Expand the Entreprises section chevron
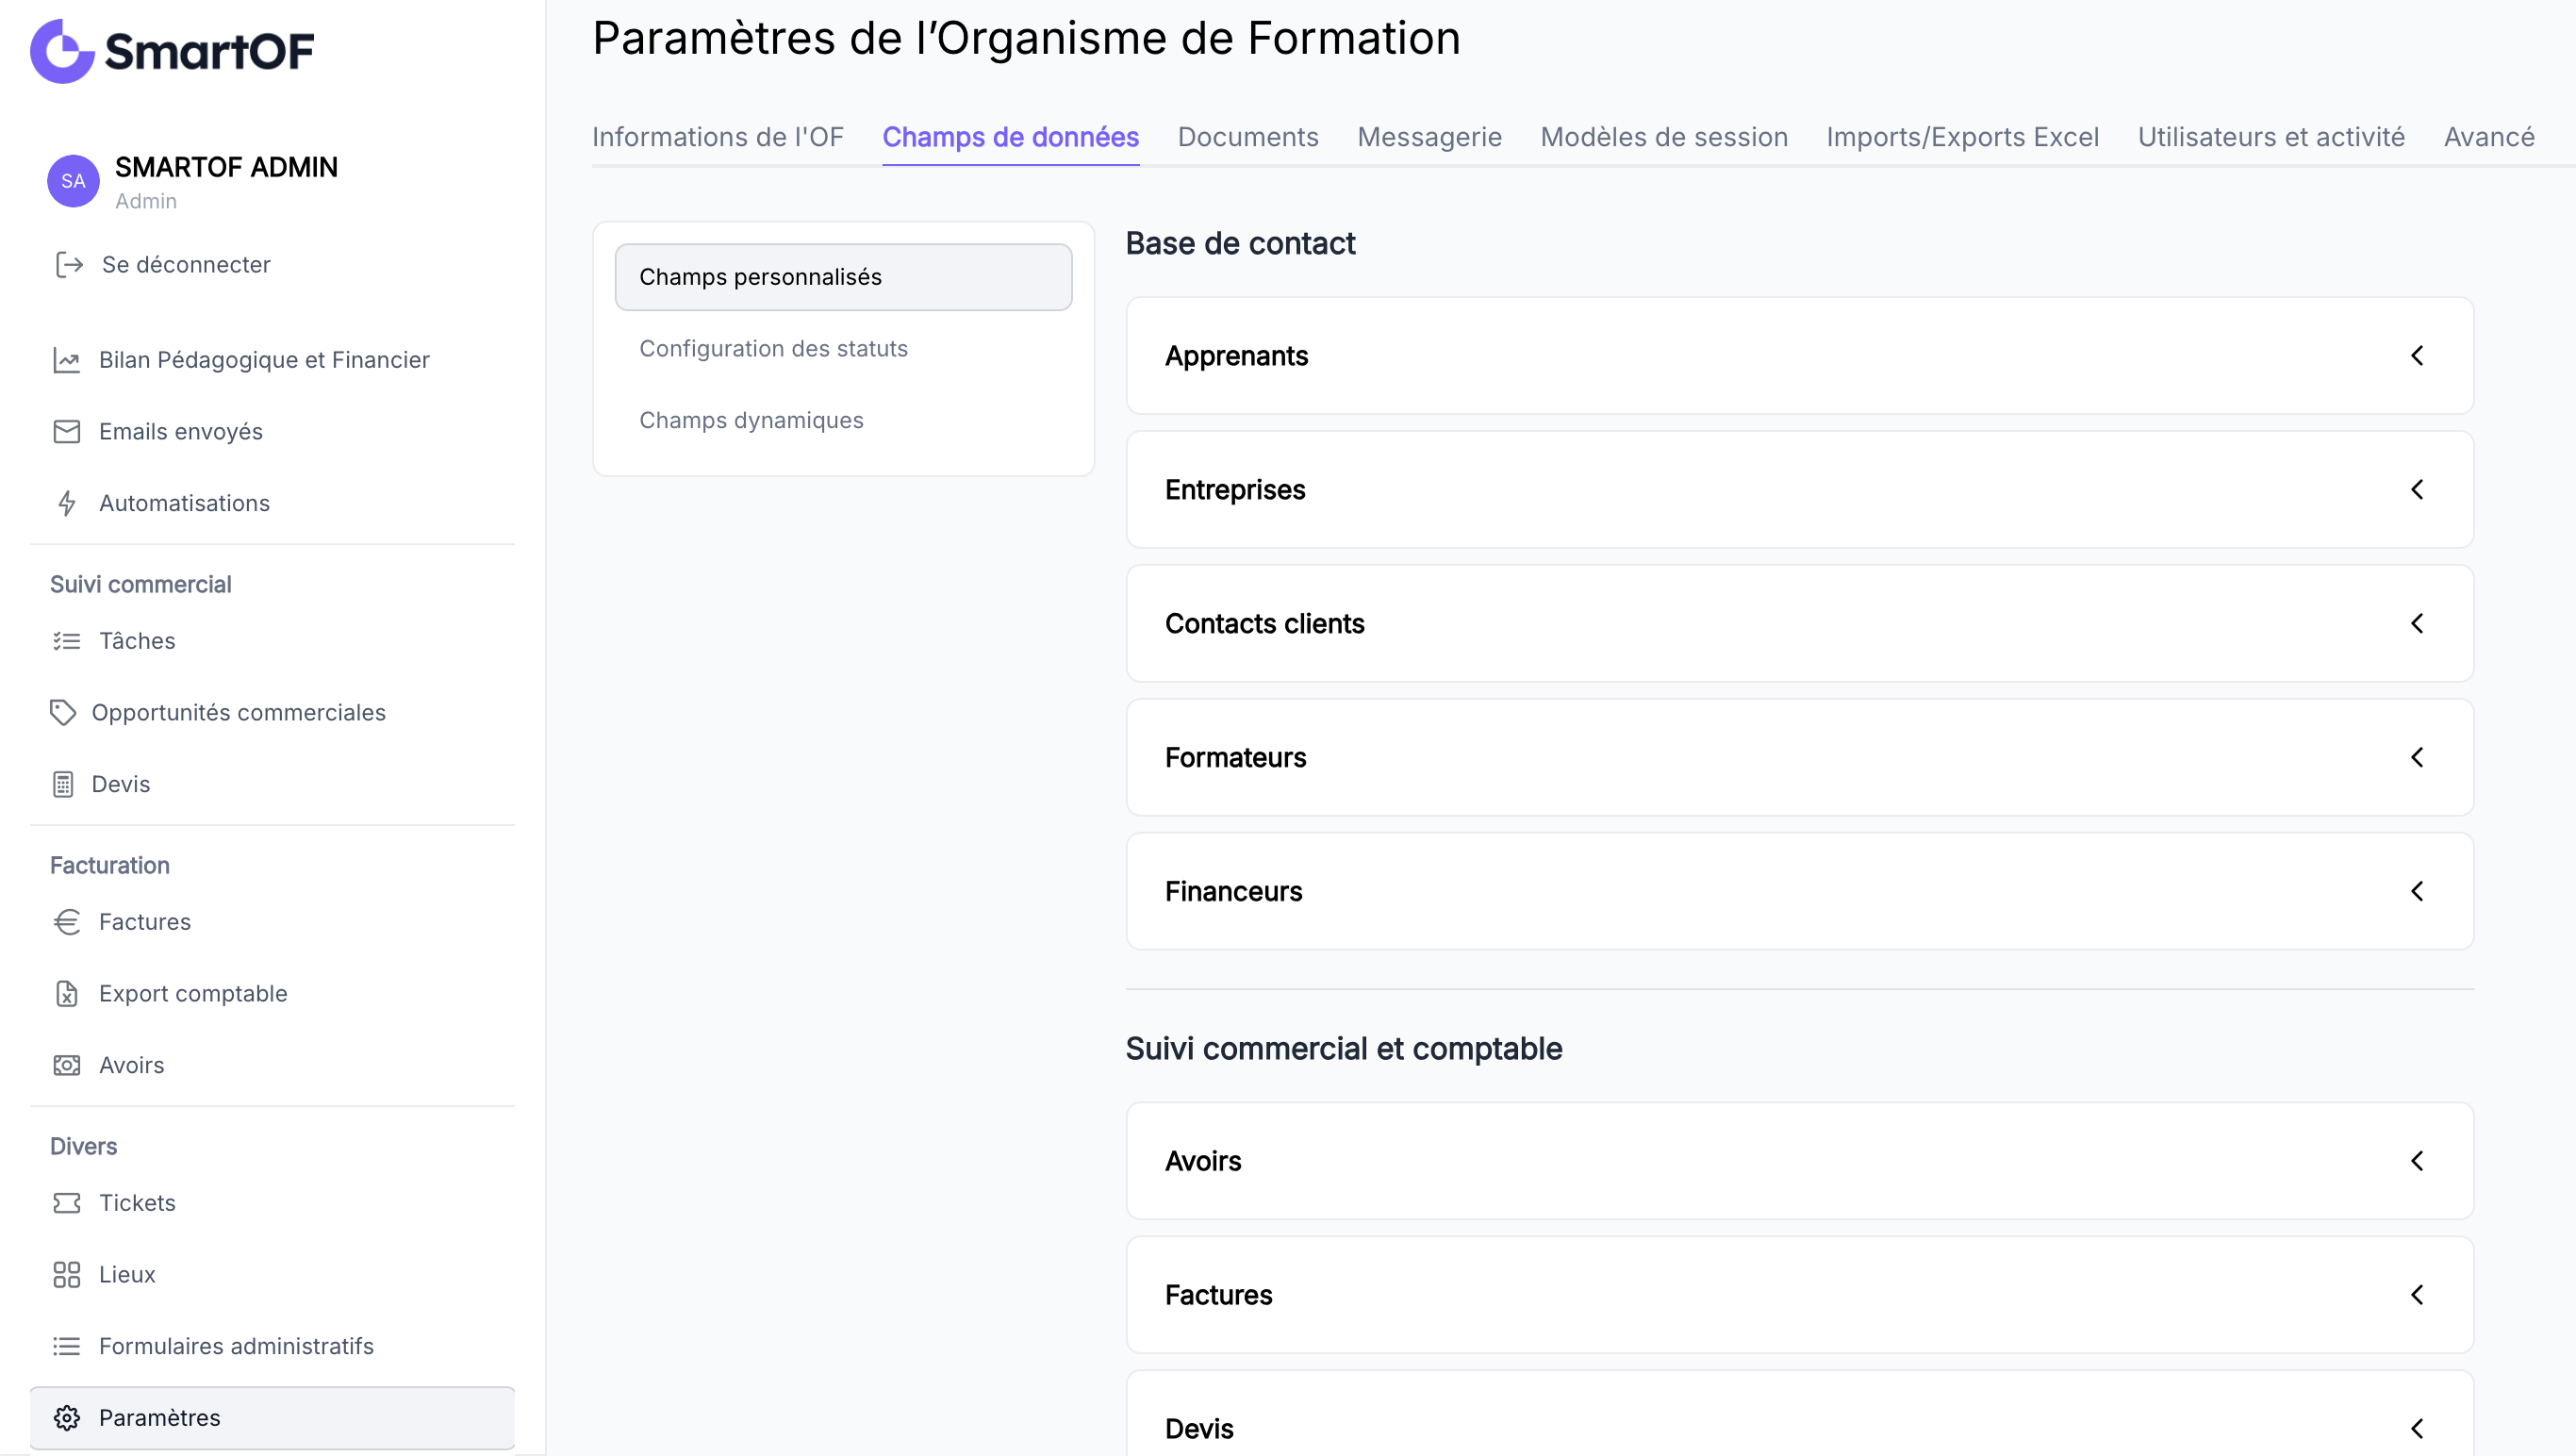The width and height of the screenshot is (2576, 1456). [x=2417, y=490]
